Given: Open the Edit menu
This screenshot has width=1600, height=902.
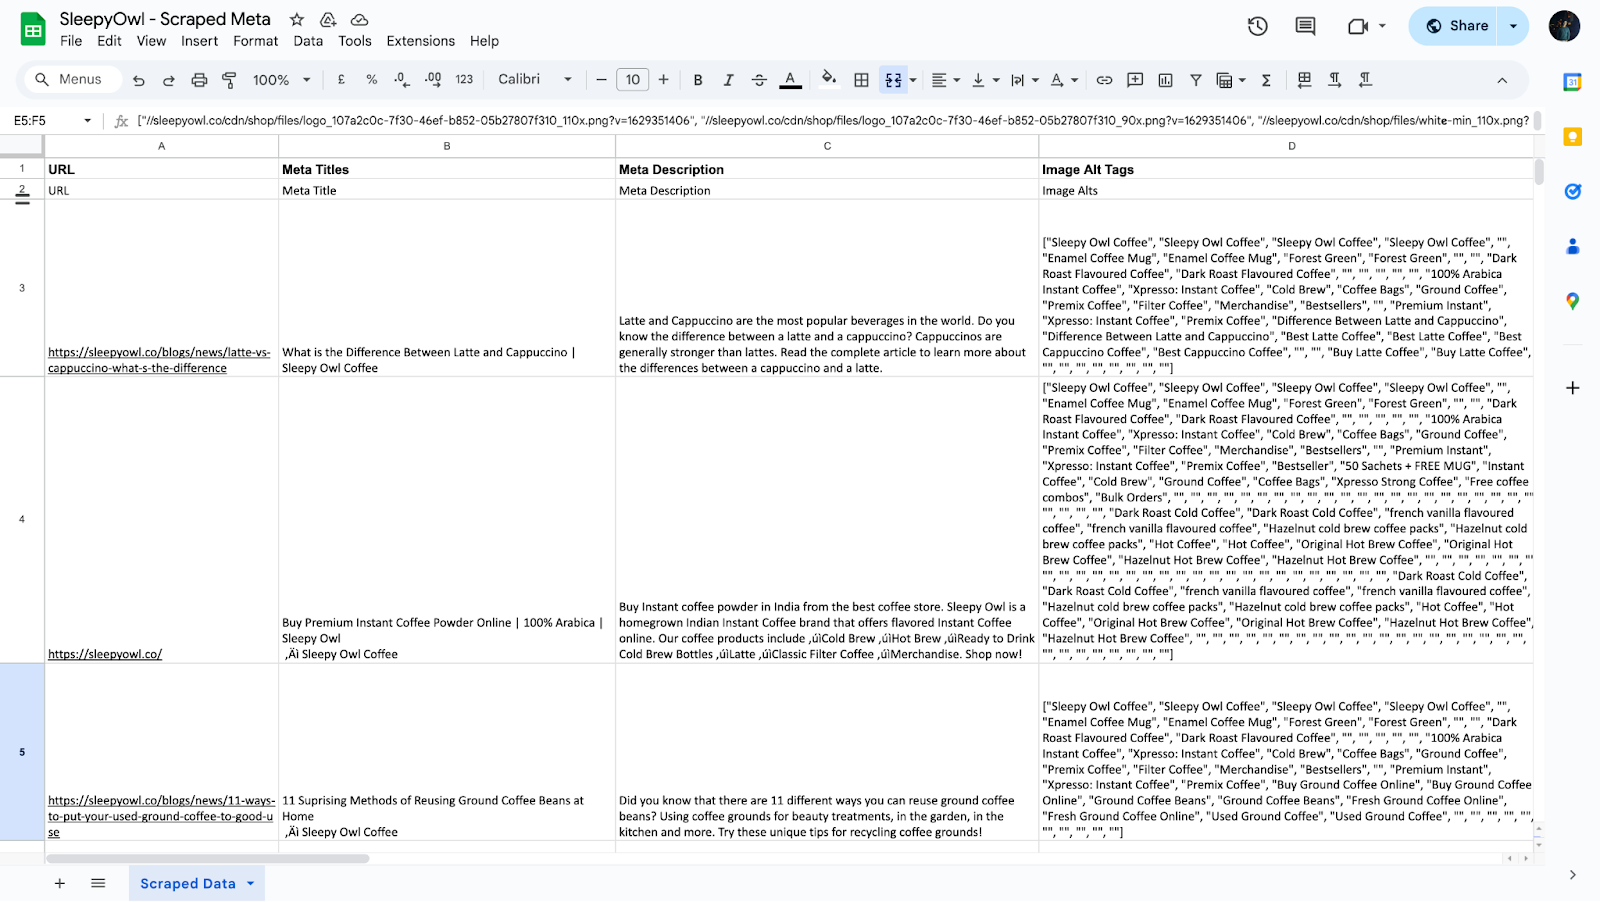Looking at the screenshot, I should point(109,41).
